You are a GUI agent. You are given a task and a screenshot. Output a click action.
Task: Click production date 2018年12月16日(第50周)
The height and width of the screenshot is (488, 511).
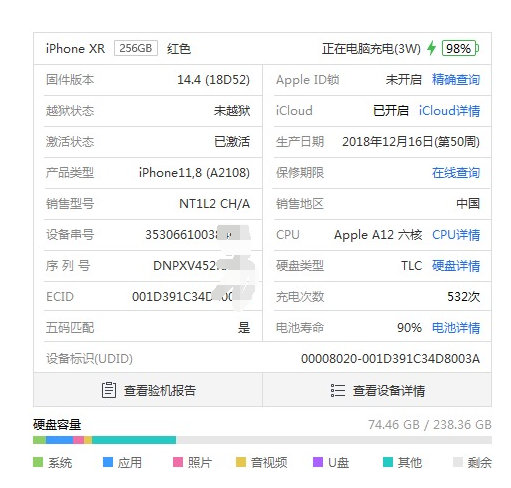click(411, 142)
